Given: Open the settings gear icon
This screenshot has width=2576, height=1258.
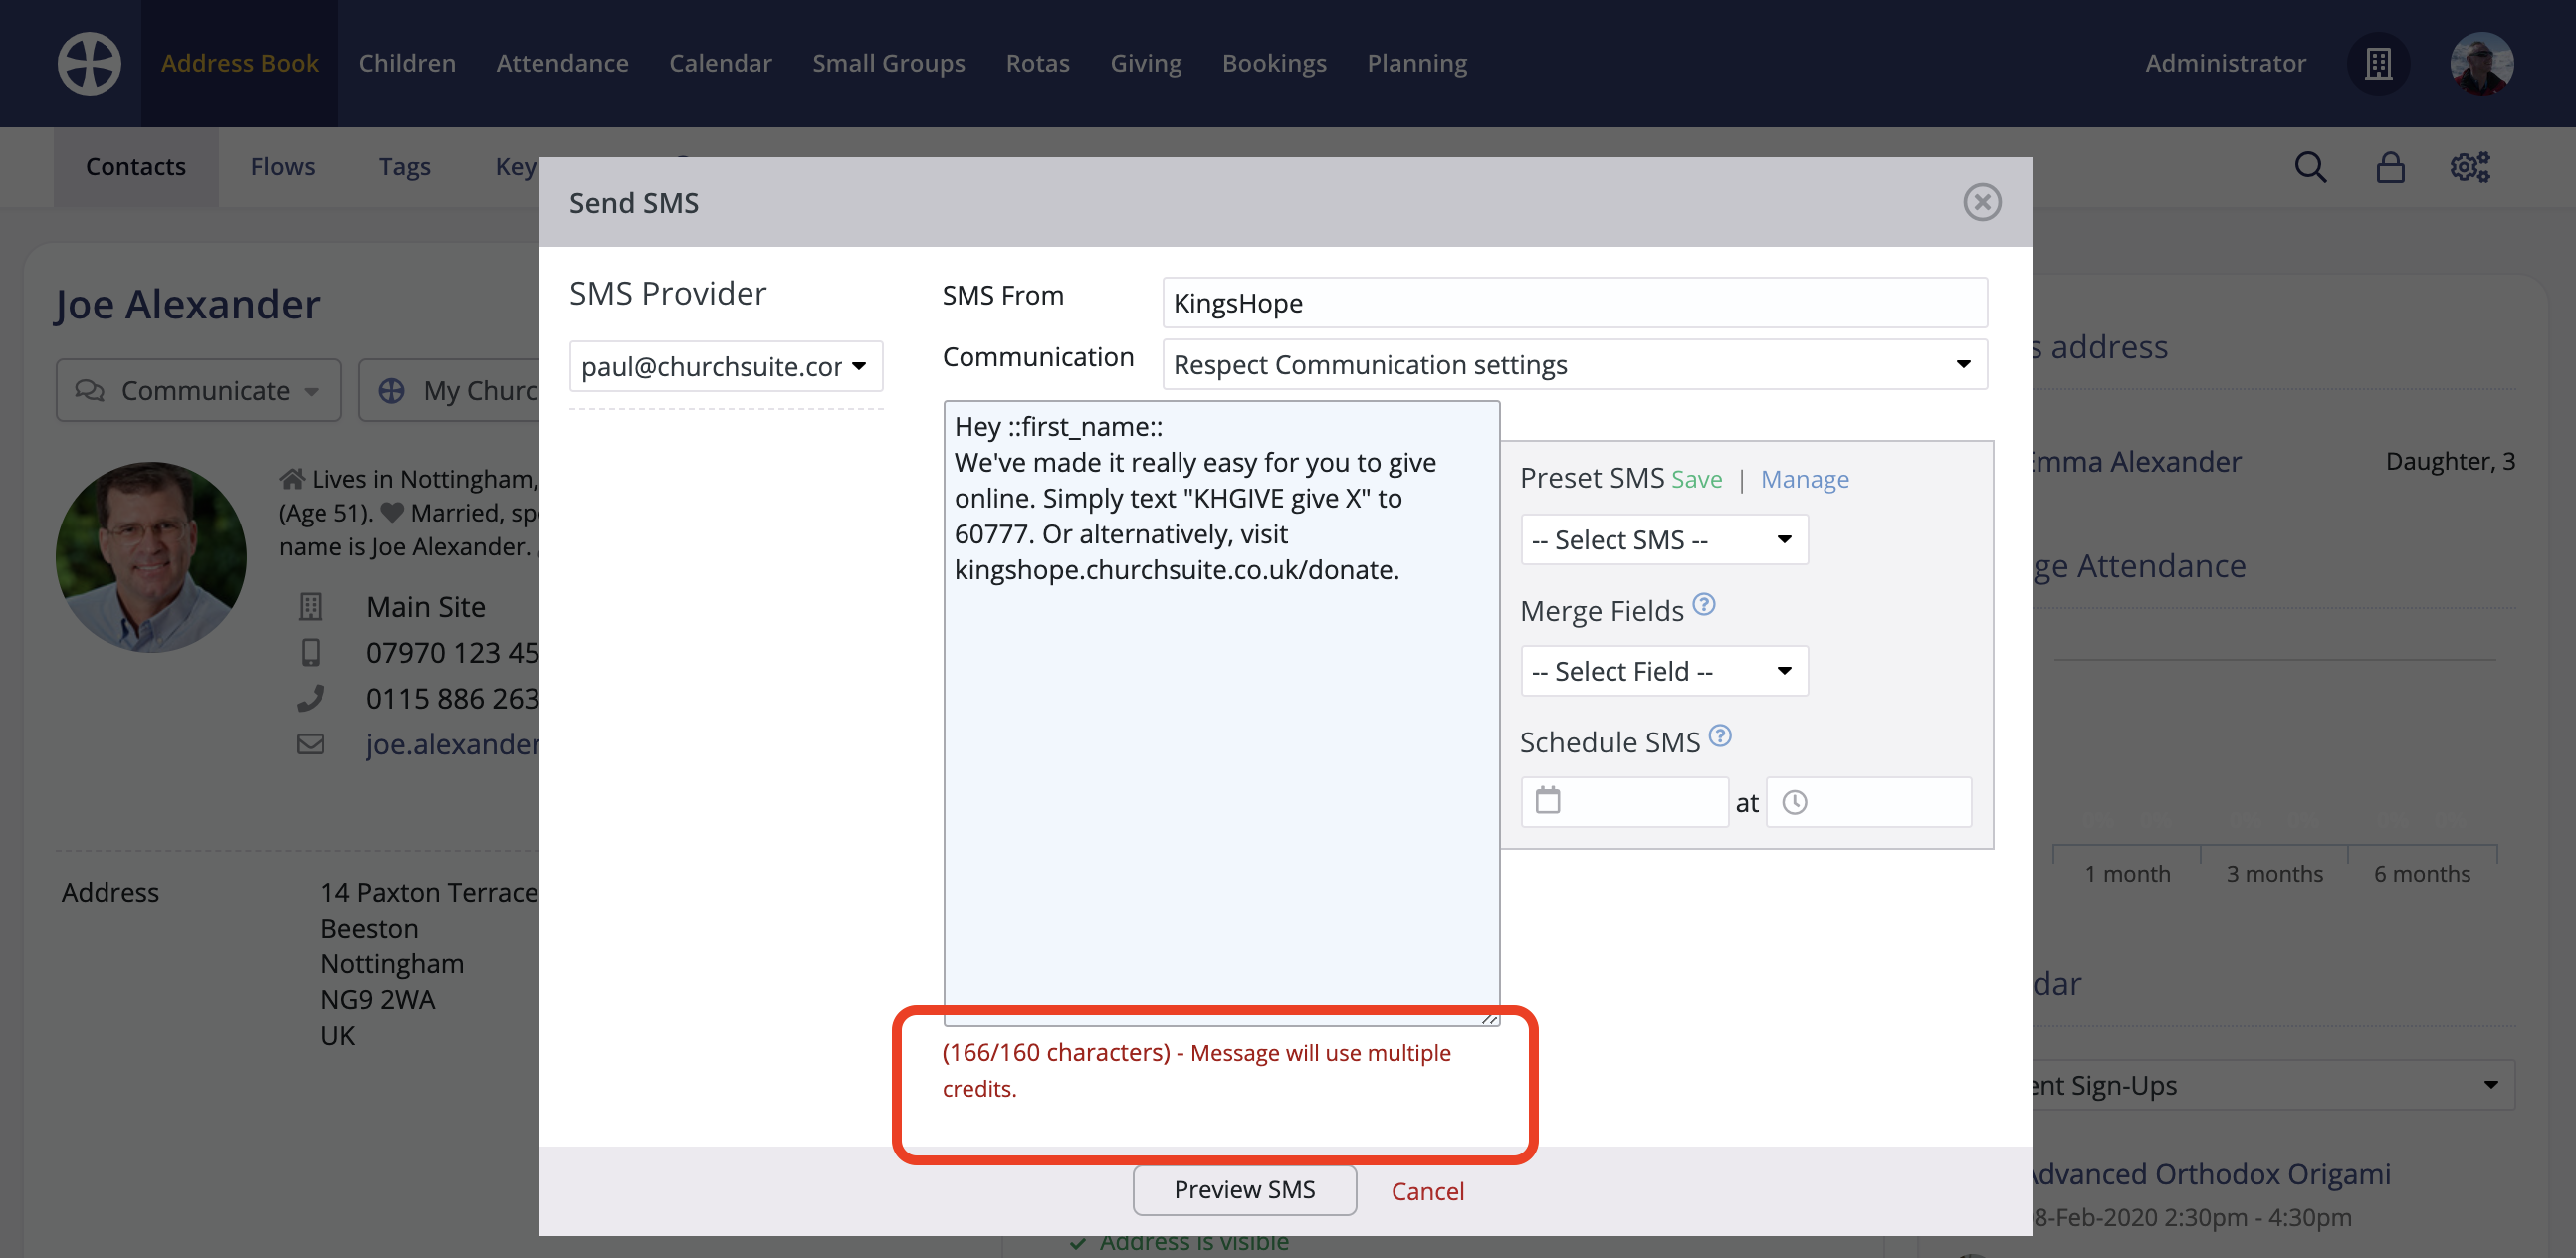Looking at the screenshot, I should pos(2468,167).
